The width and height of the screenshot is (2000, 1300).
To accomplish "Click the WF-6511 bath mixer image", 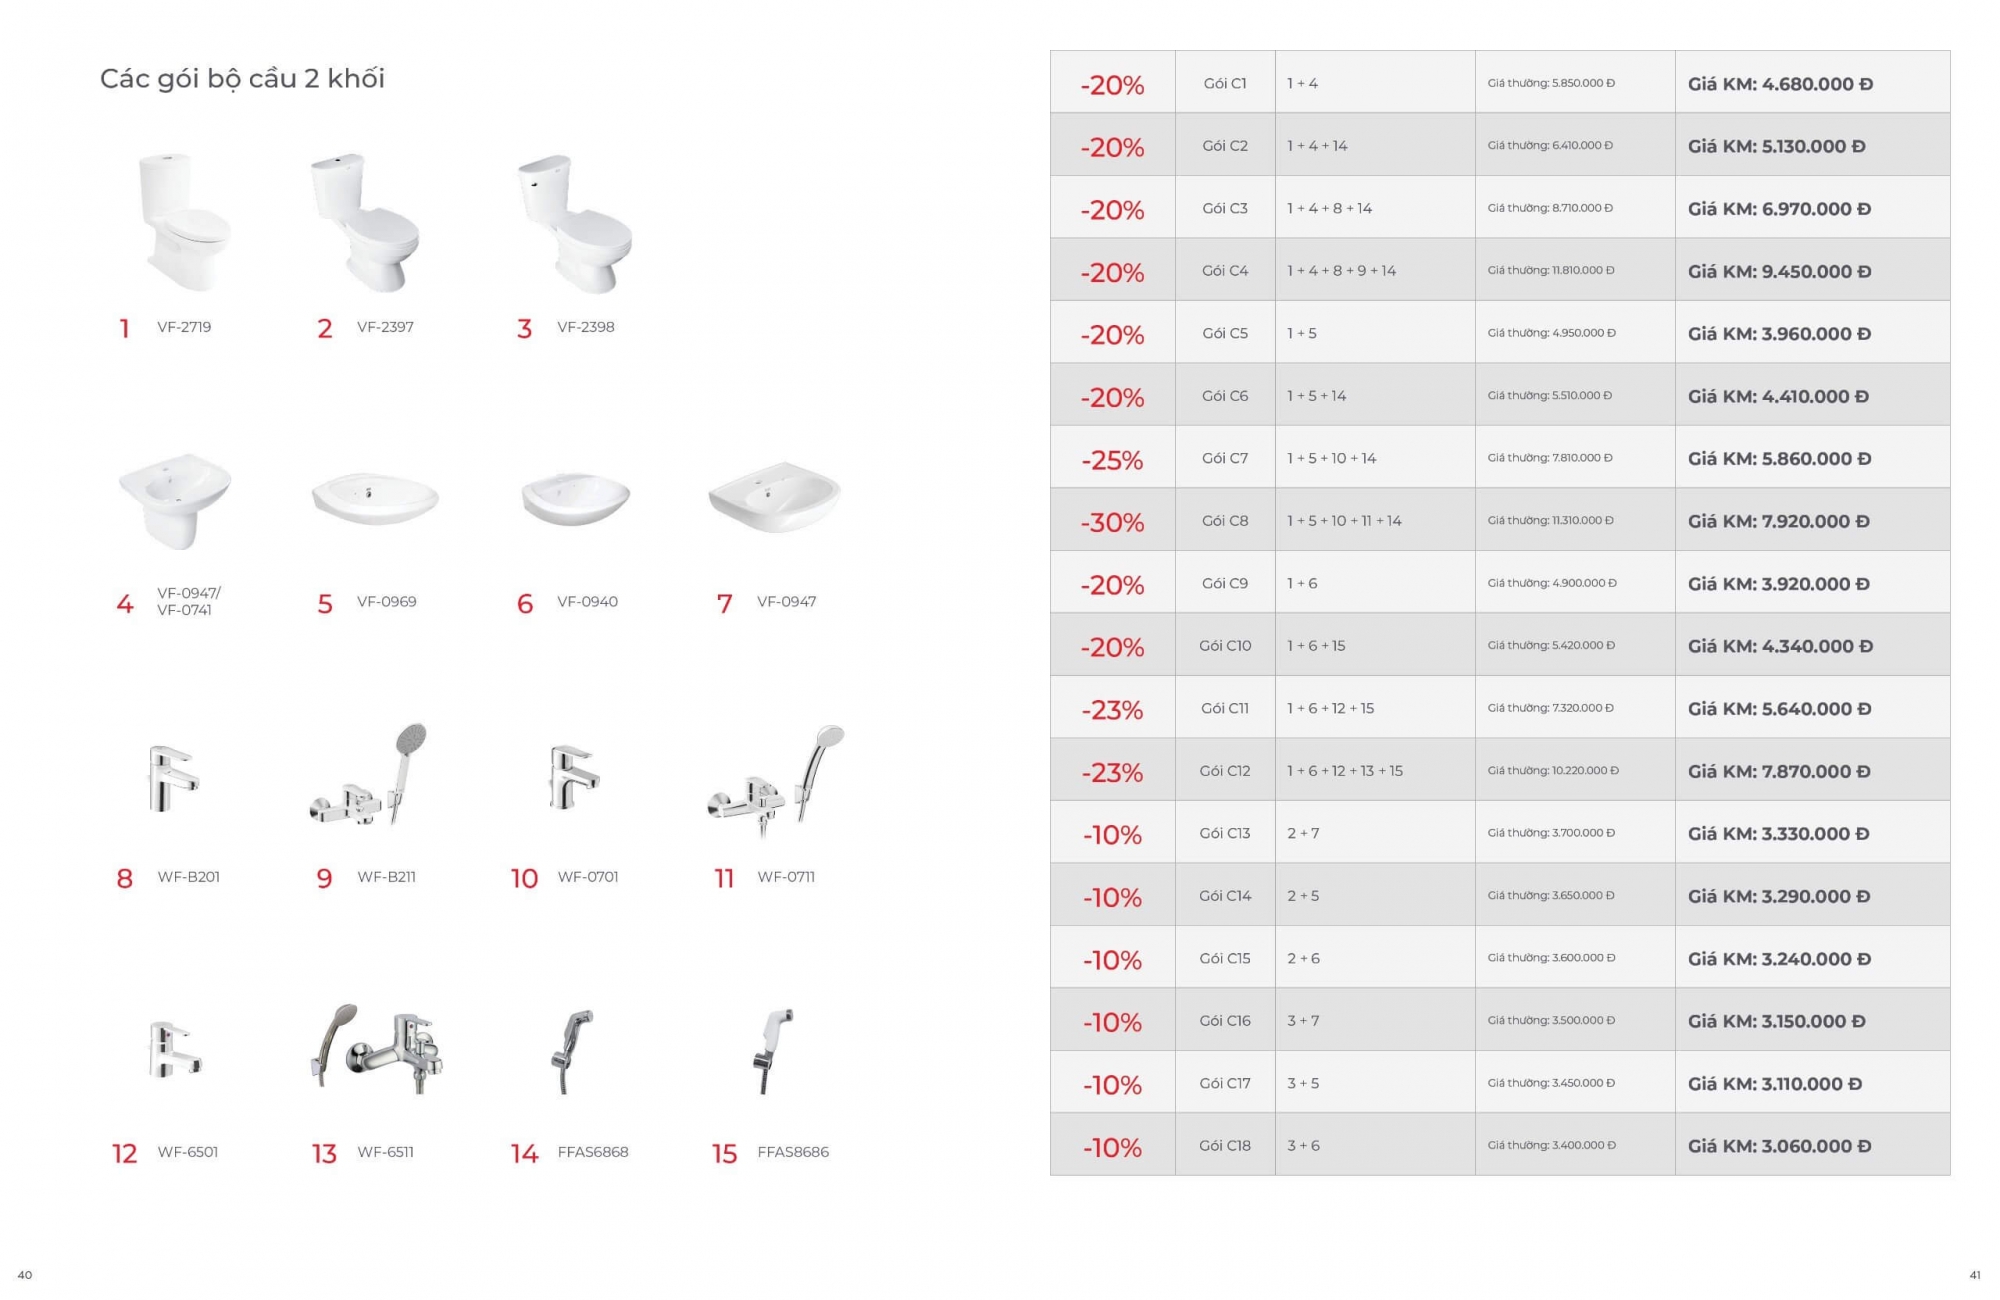I will [x=377, y=1048].
